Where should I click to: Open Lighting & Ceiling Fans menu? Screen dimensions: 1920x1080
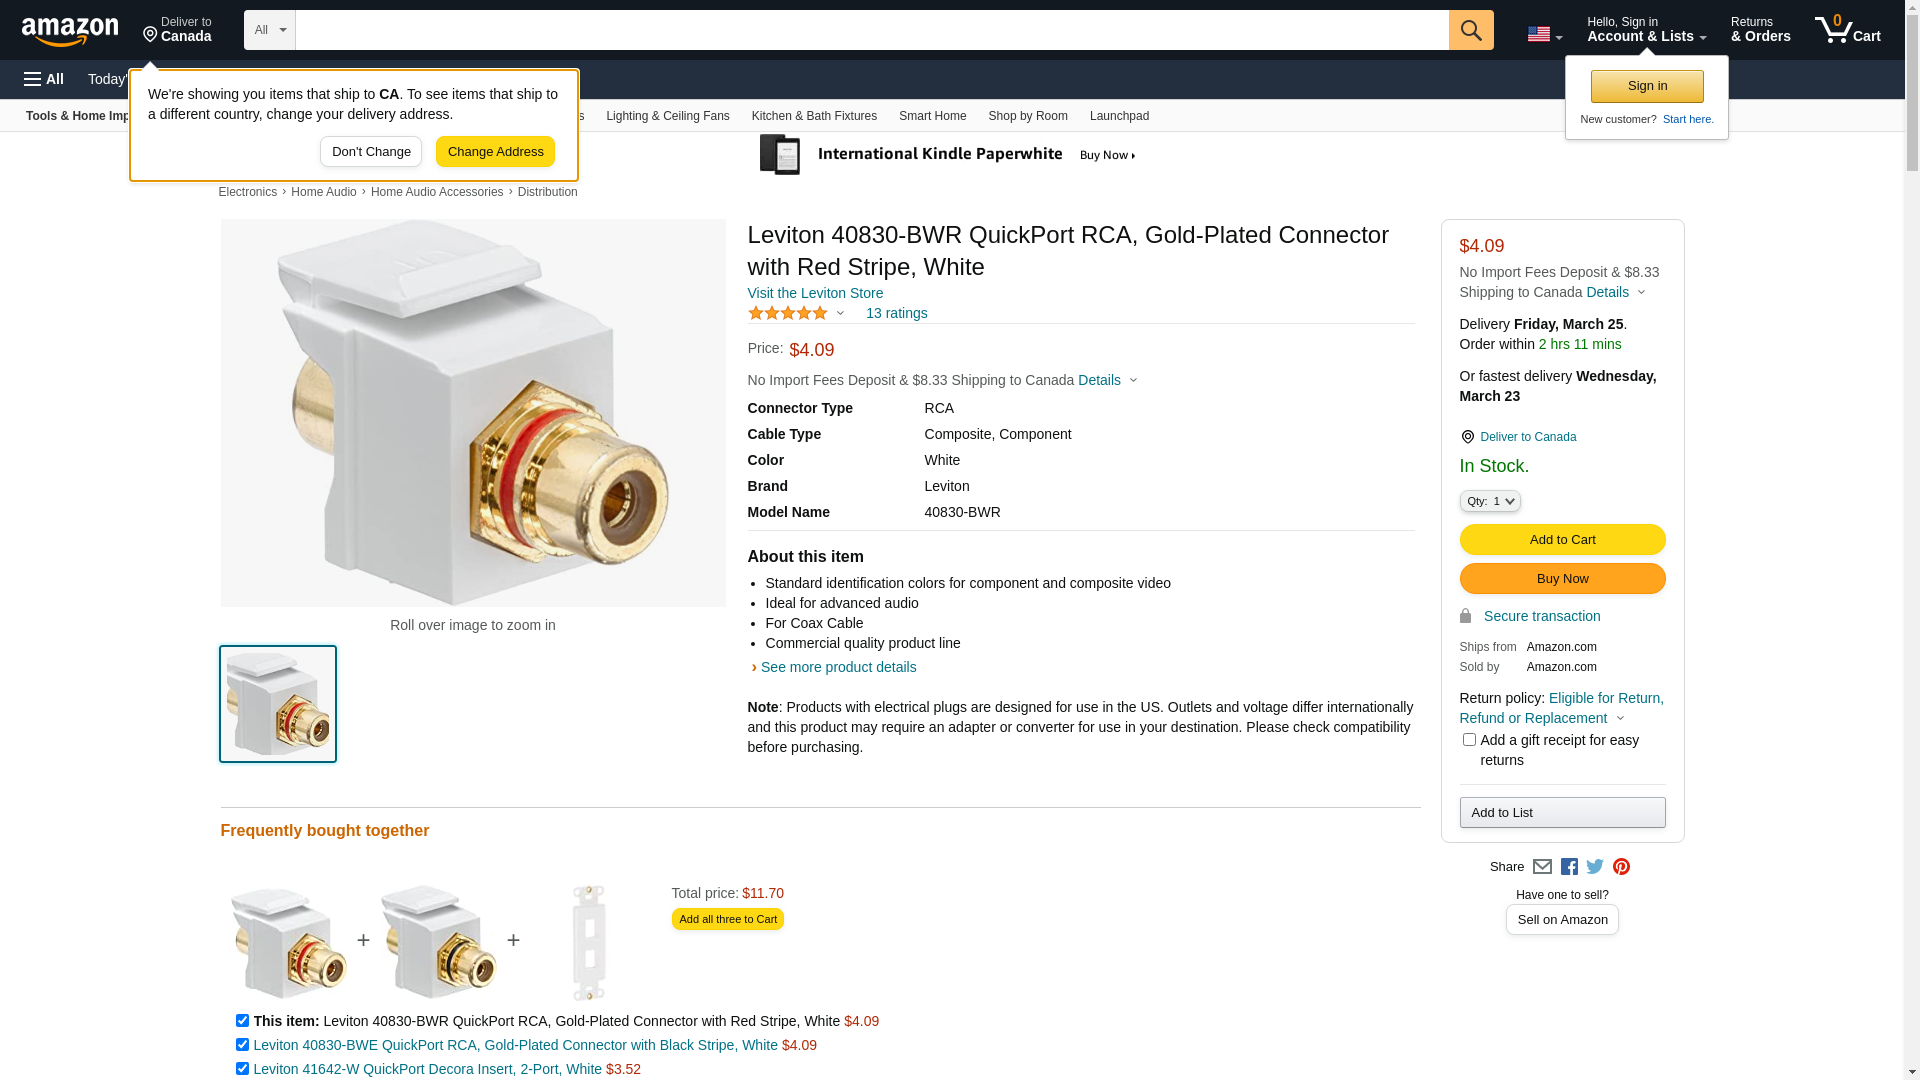668,116
